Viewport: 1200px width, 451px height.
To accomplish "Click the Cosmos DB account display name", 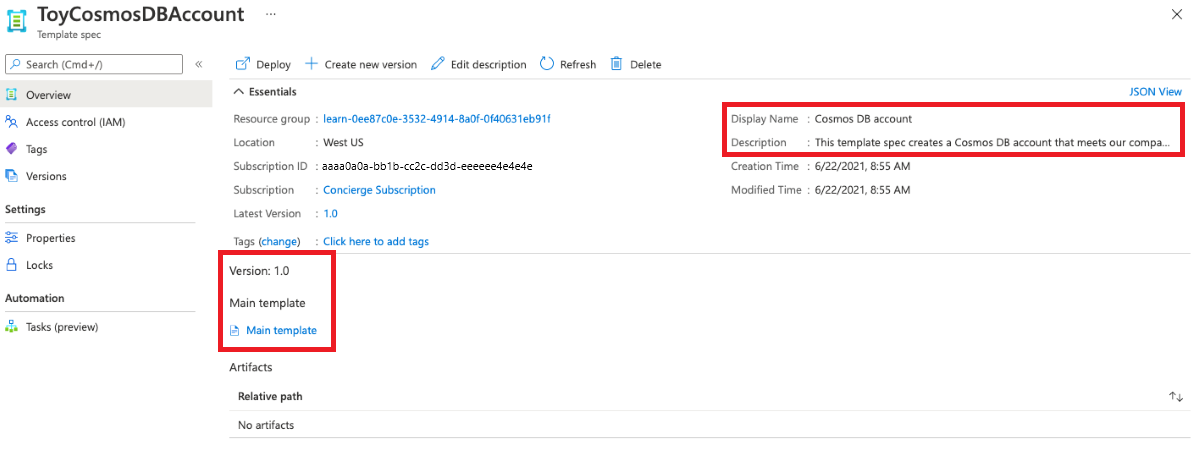I will tap(863, 119).
